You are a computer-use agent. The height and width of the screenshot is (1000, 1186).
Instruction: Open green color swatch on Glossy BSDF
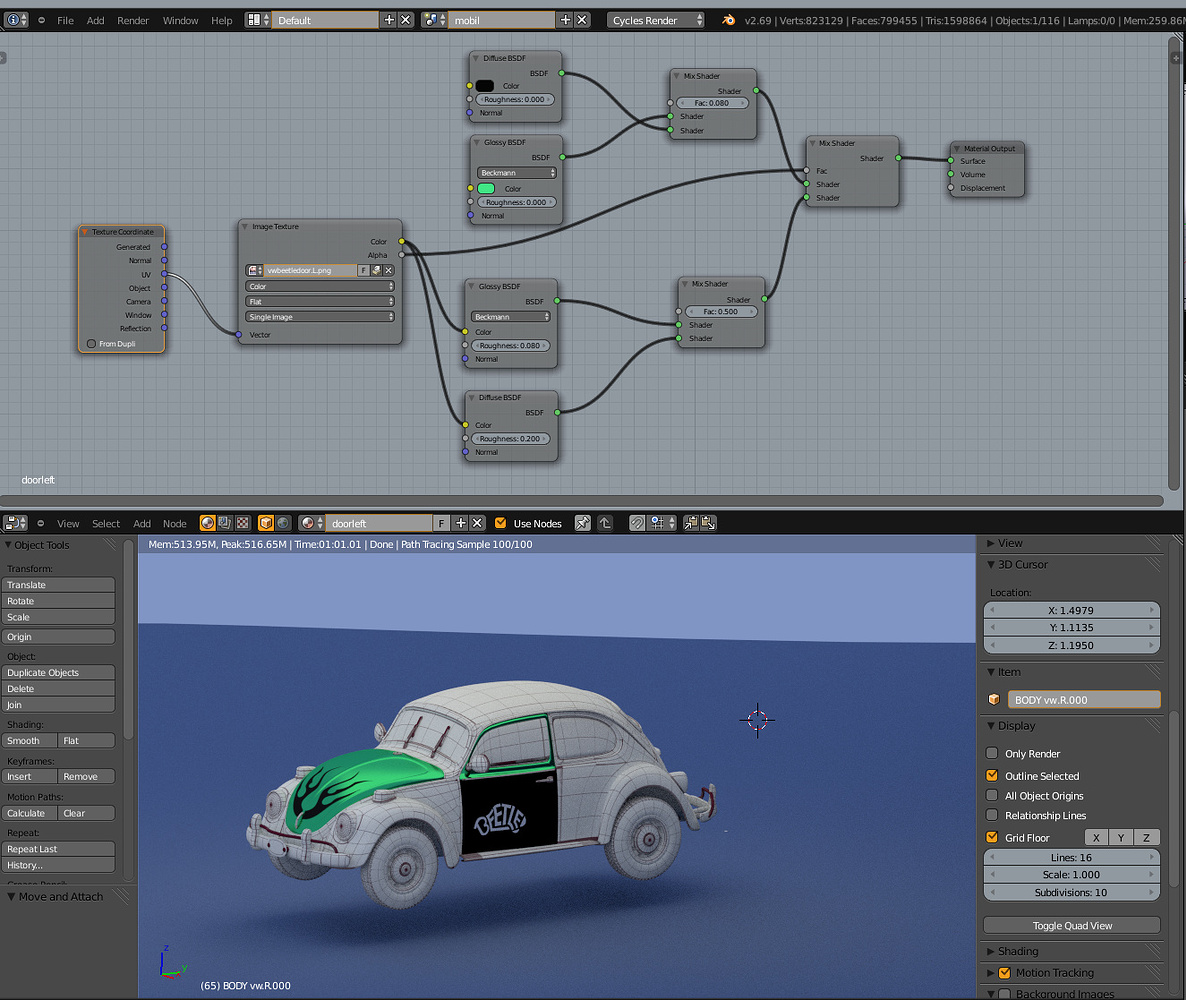click(x=486, y=188)
